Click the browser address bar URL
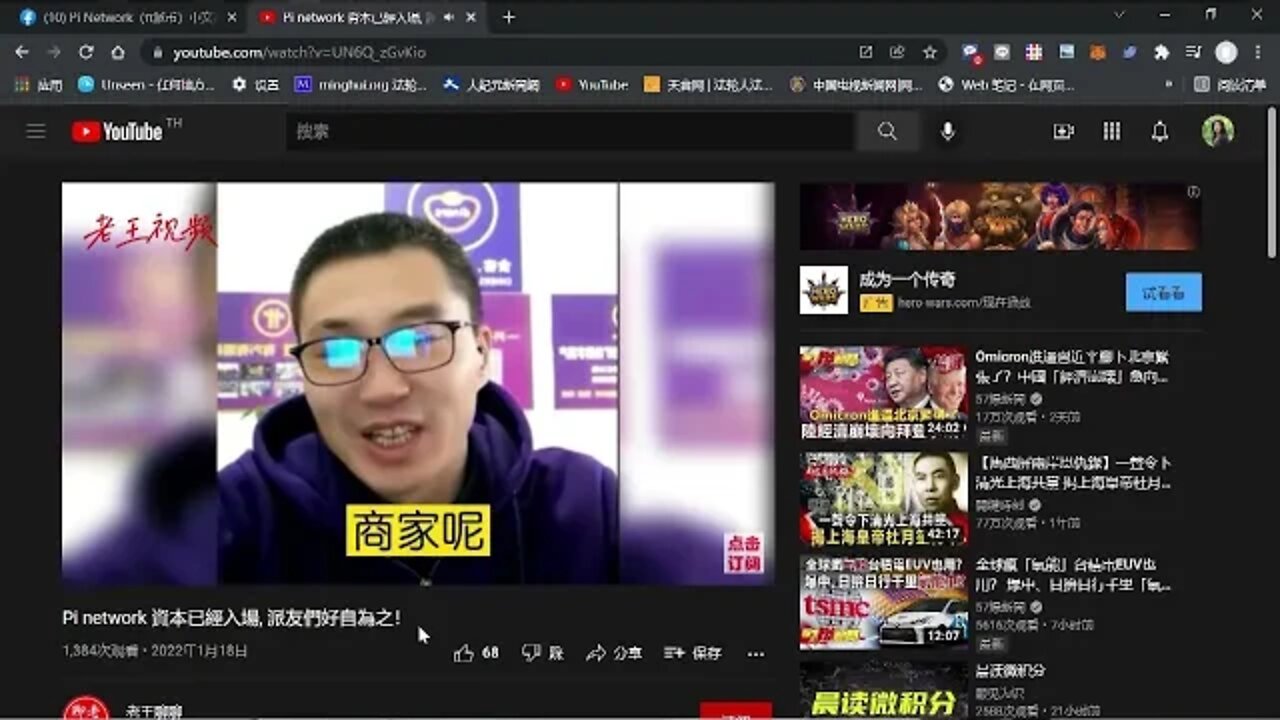Image resolution: width=1280 pixels, height=720 pixels. click(300, 52)
